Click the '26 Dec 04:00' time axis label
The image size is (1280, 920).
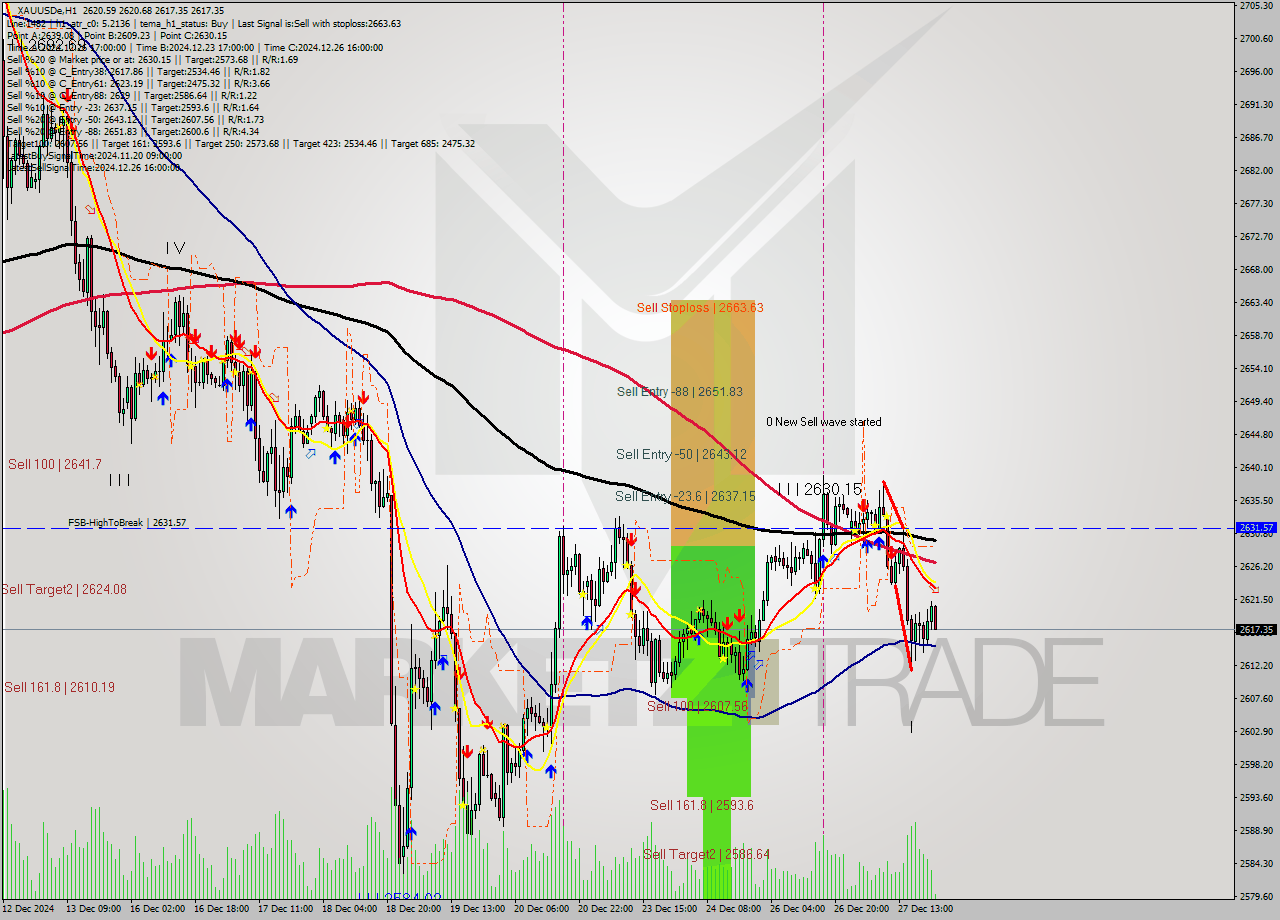[x=797, y=909]
